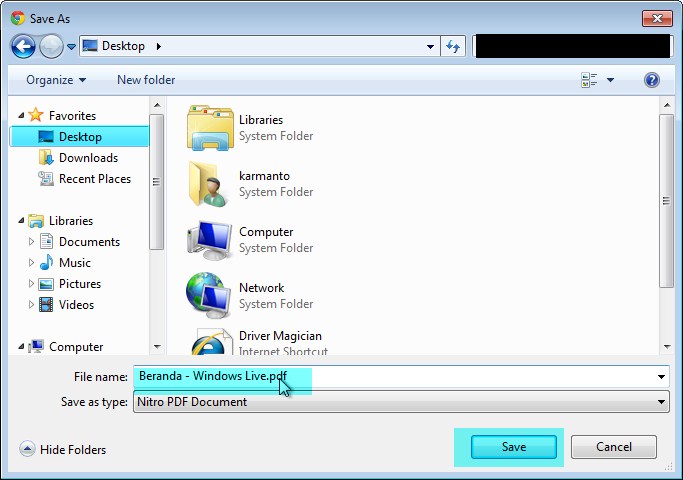The height and width of the screenshot is (480, 683).
Task: Open the File name history dropdown arrow
Action: point(661,377)
